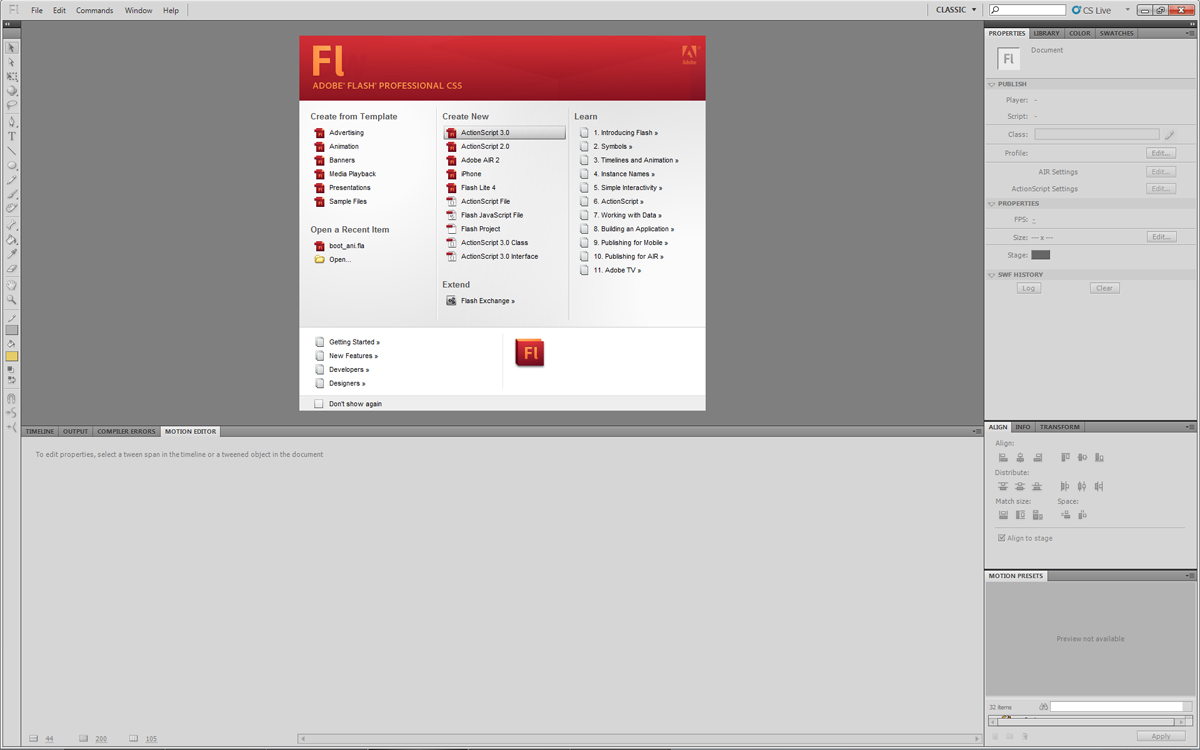Select the Hand tool

coord(12,285)
